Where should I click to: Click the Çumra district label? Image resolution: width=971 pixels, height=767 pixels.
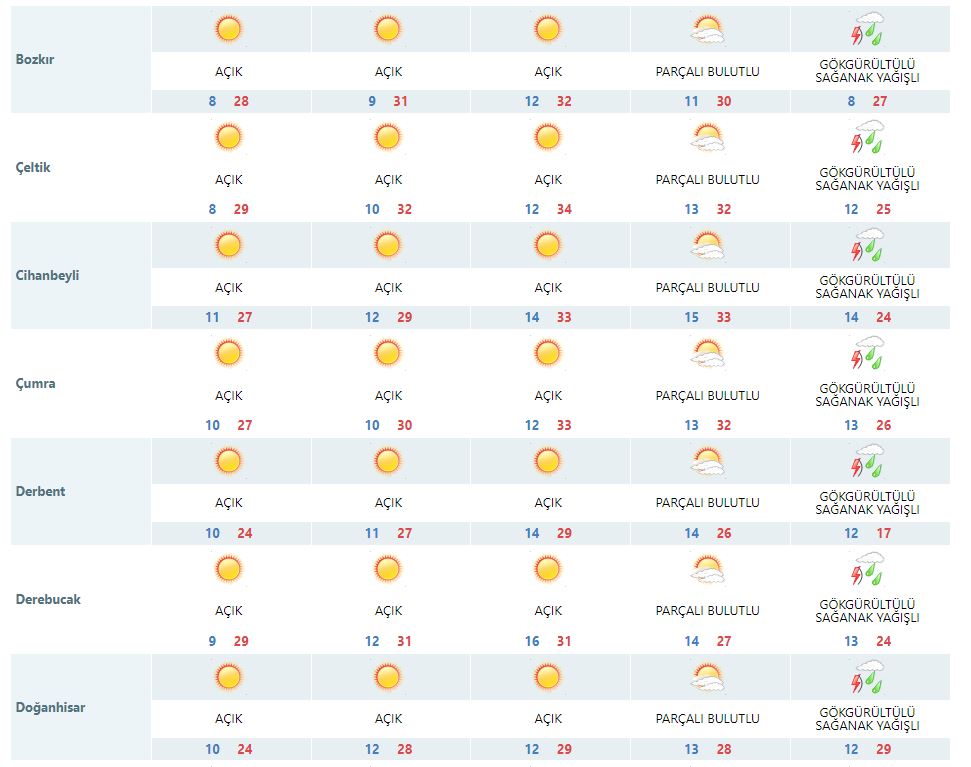click(36, 384)
